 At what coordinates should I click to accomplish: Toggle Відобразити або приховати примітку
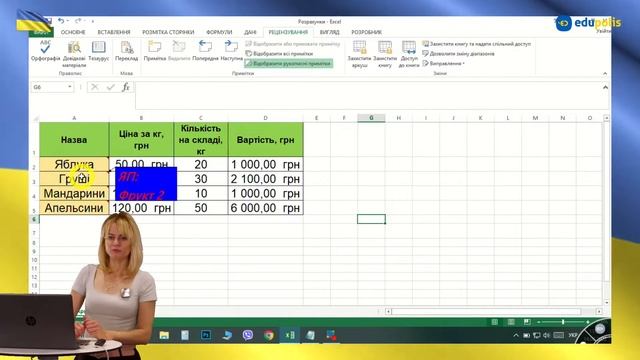293,44
